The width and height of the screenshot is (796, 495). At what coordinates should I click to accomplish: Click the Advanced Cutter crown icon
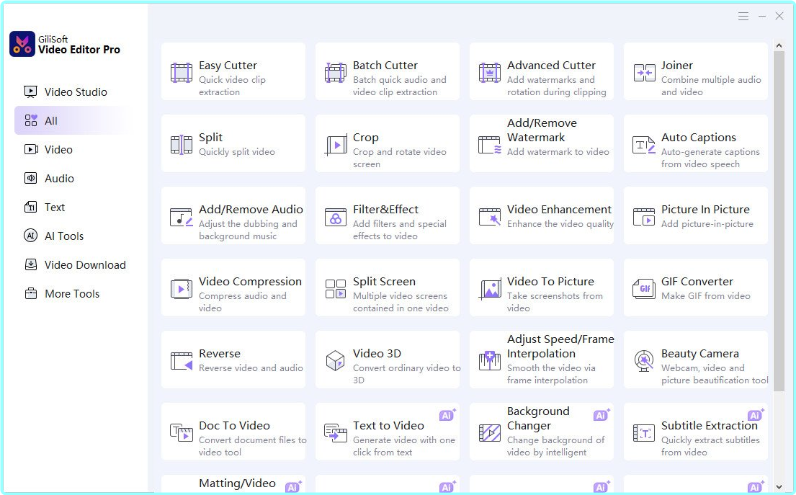tap(490, 73)
